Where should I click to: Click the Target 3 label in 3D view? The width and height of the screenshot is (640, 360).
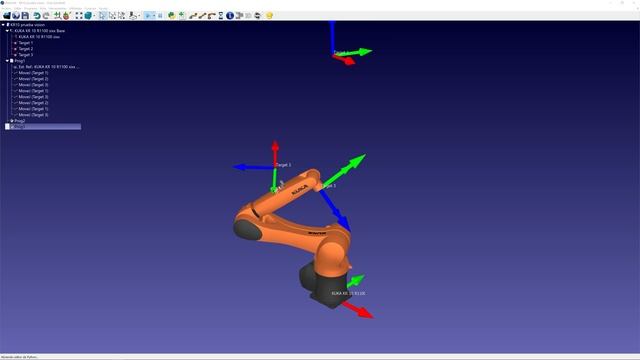(x=329, y=186)
